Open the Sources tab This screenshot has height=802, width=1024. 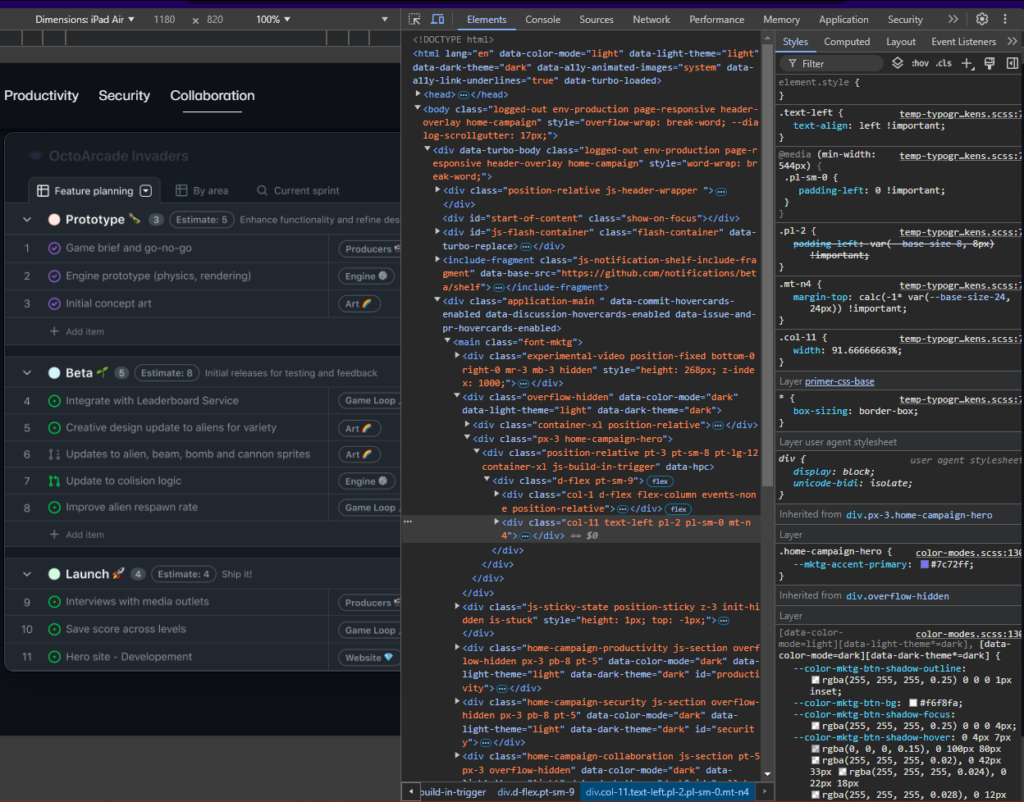[x=596, y=20]
